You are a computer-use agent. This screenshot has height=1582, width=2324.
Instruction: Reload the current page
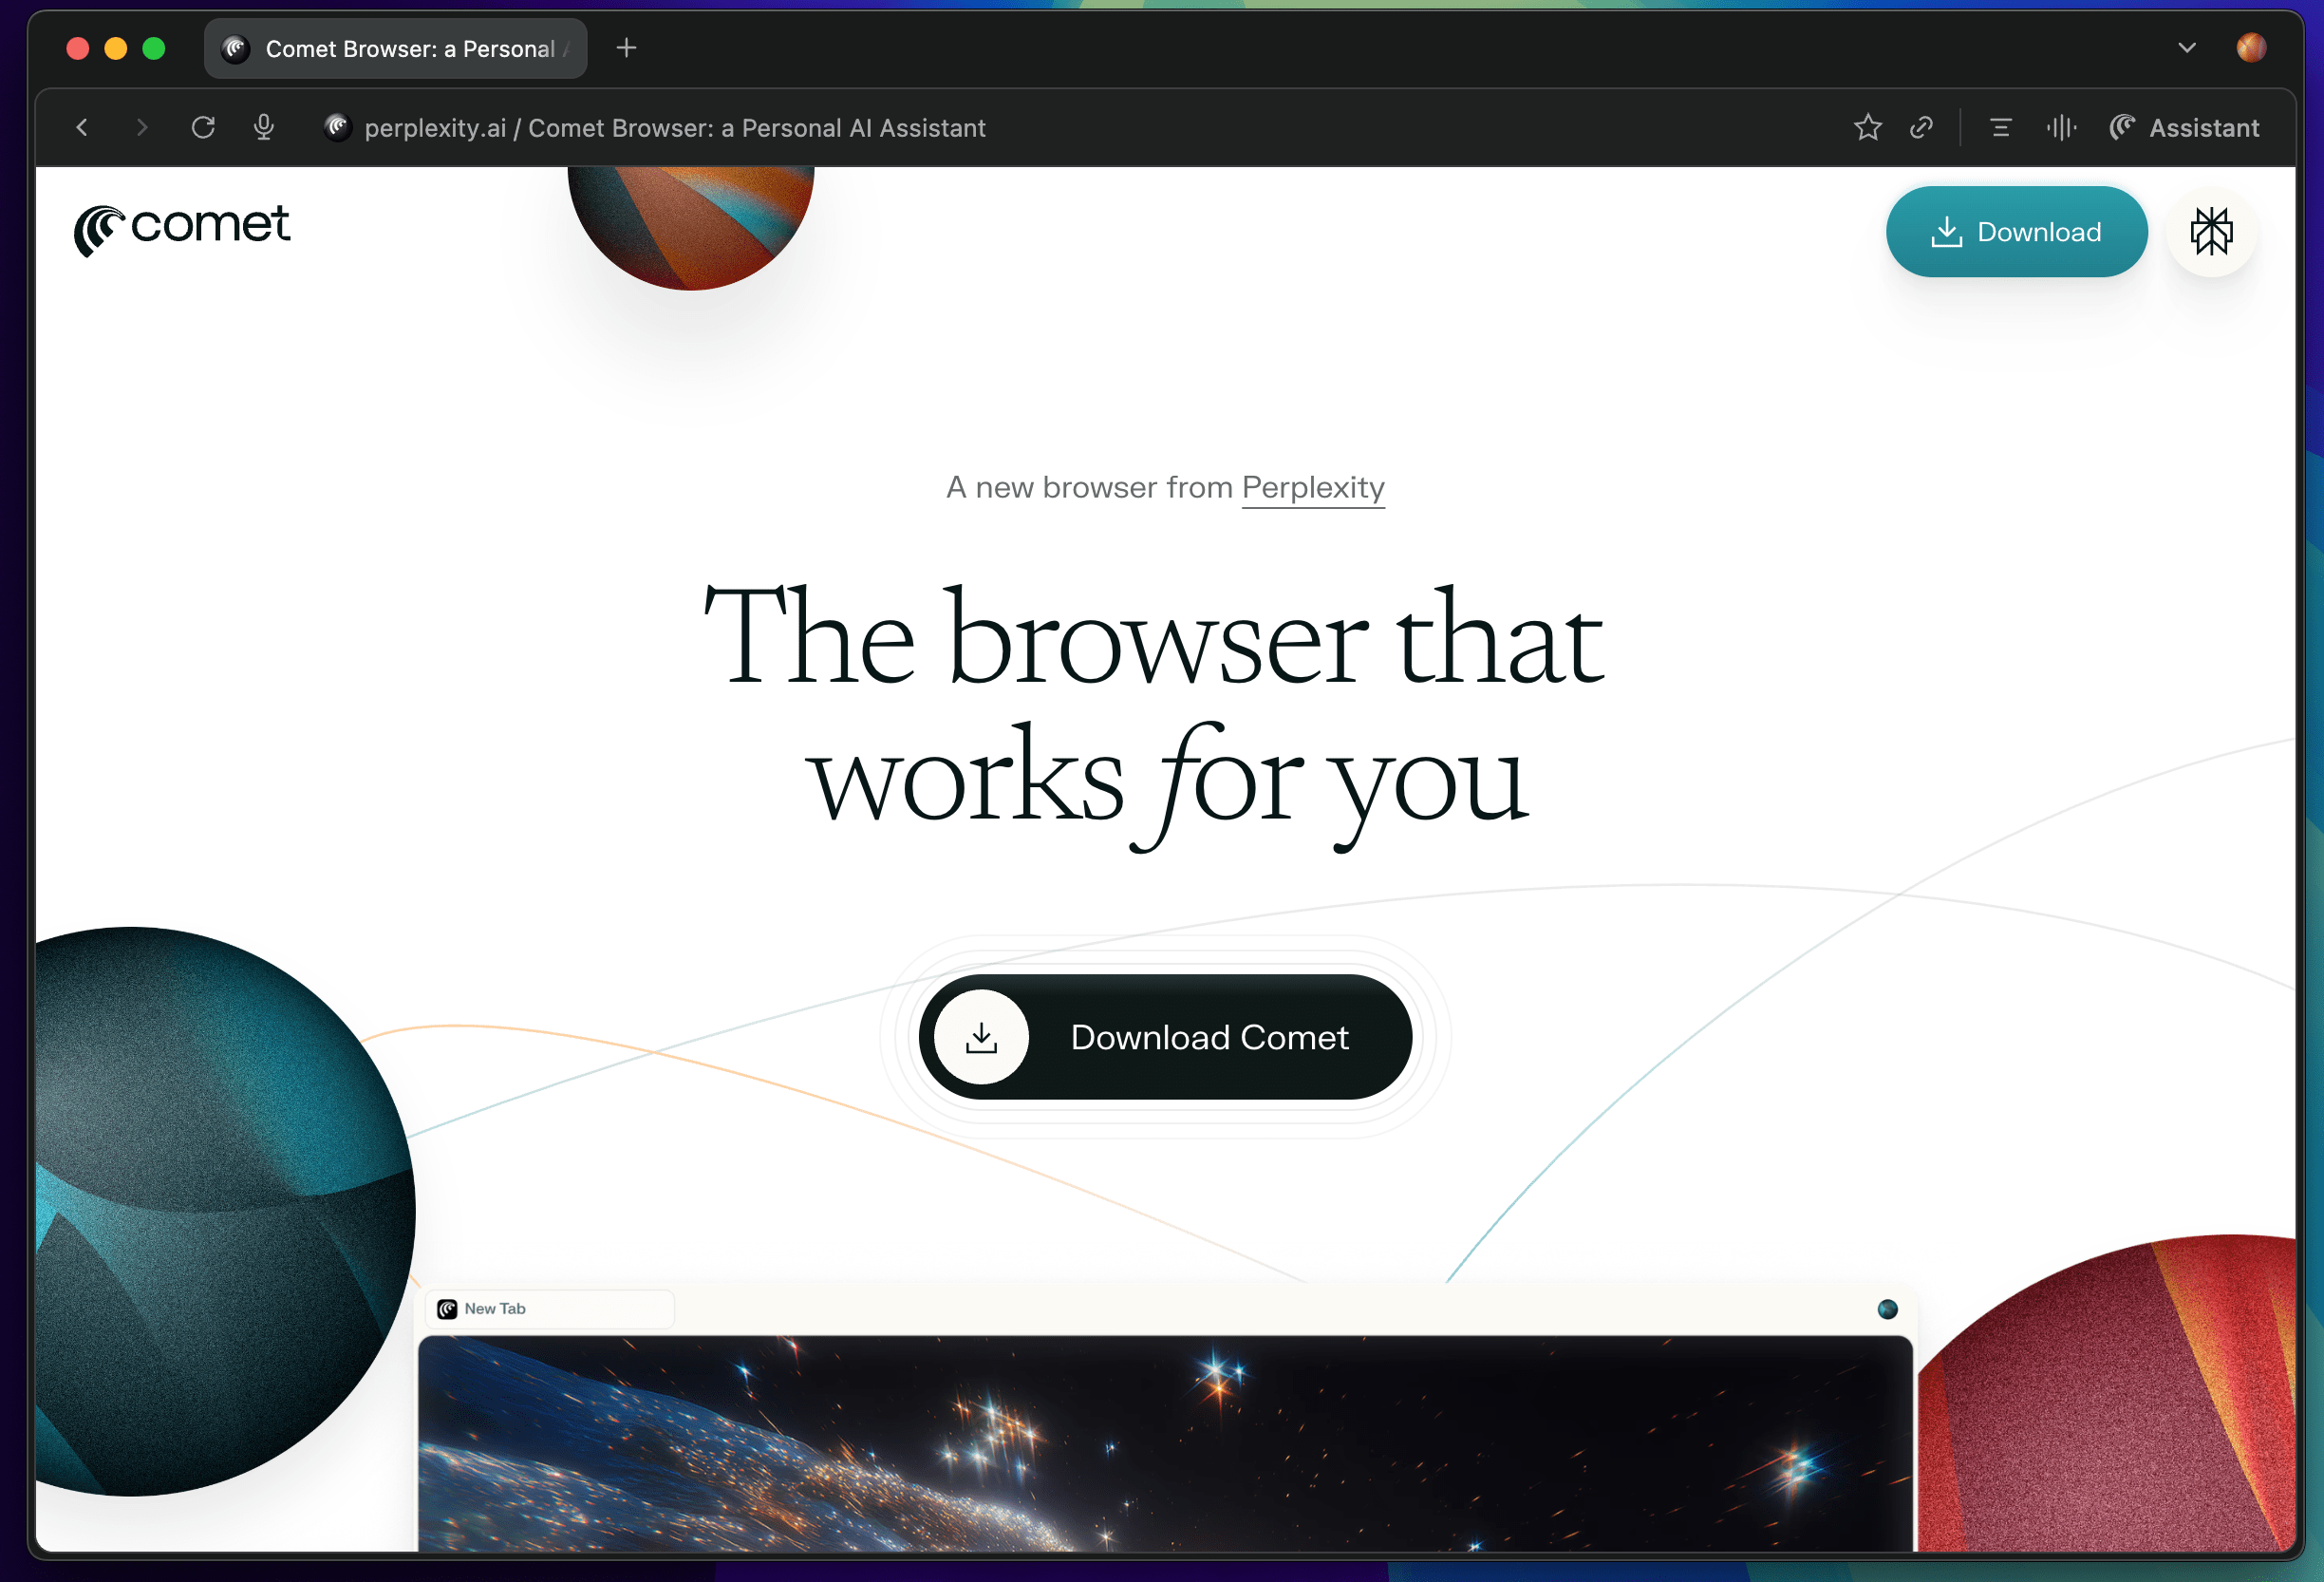(203, 127)
